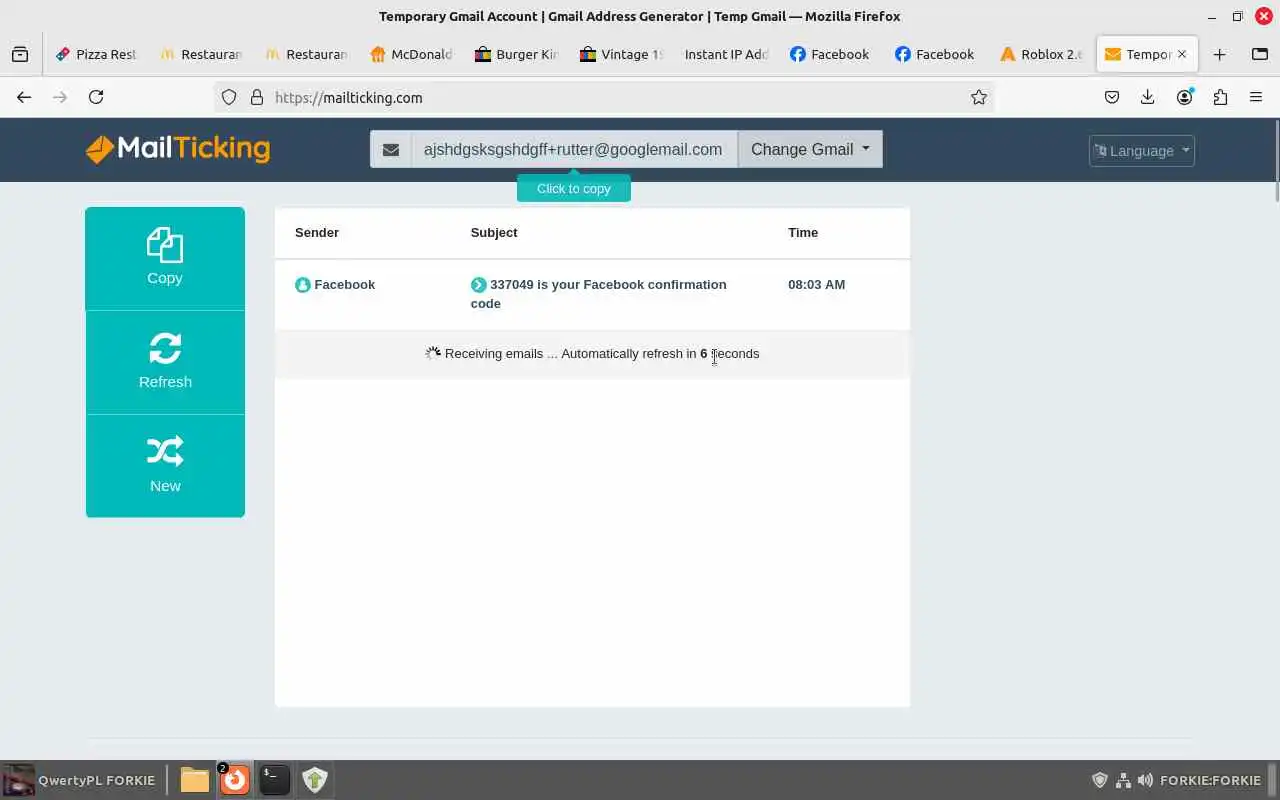Image resolution: width=1280 pixels, height=800 pixels.
Task: Click the Subject column header
Action: click(x=494, y=232)
